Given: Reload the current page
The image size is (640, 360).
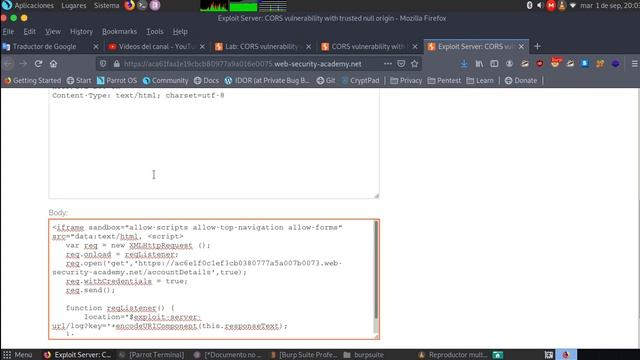Looking at the screenshot, I should click(x=38, y=64).
